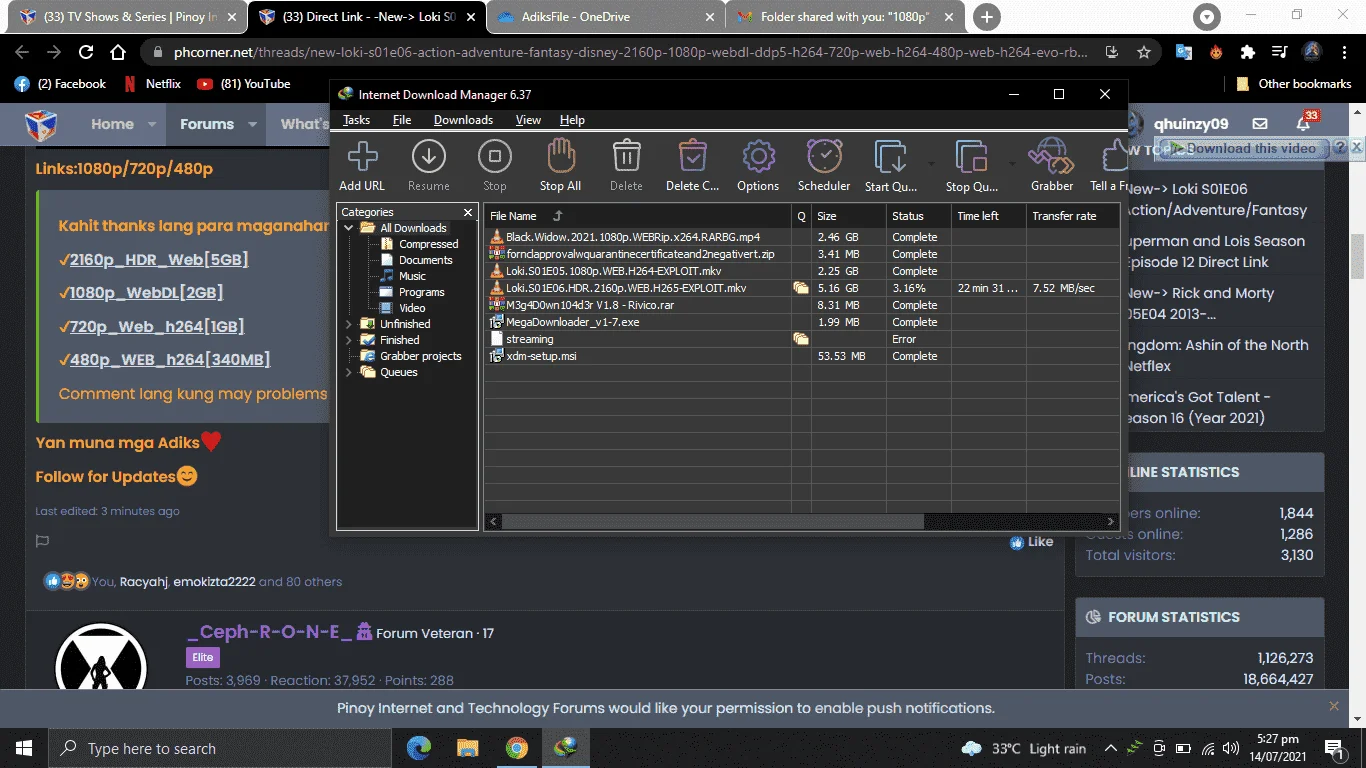Click the forum notifications bell icon
Image resolution: width=1366 pixels, height=768 pixels.
coord(1303,124)
